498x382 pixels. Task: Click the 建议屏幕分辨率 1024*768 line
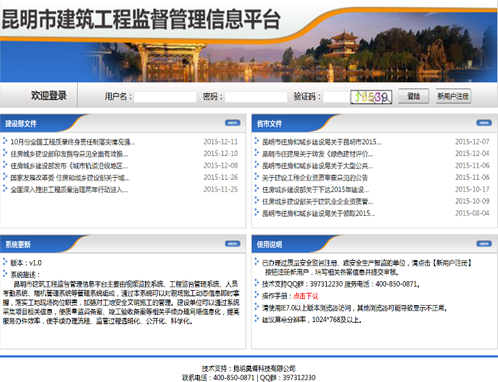point(312,320)
